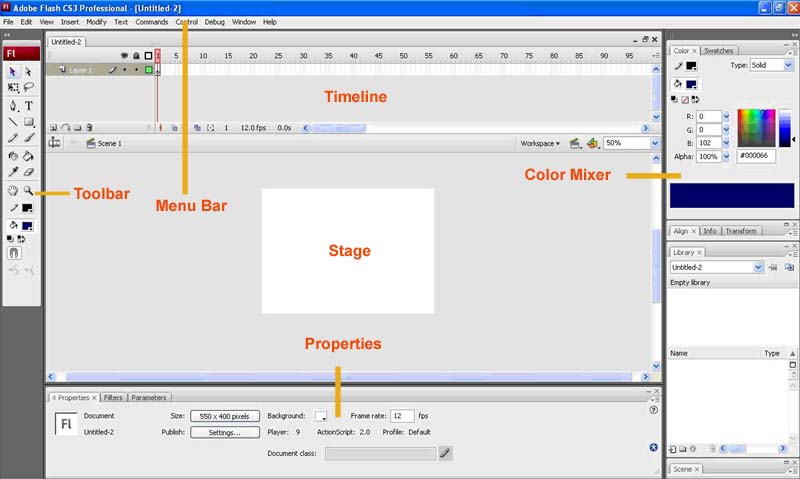Click the Properties panel help question-mark icon

pyautogui.click(x=654, y=410)
